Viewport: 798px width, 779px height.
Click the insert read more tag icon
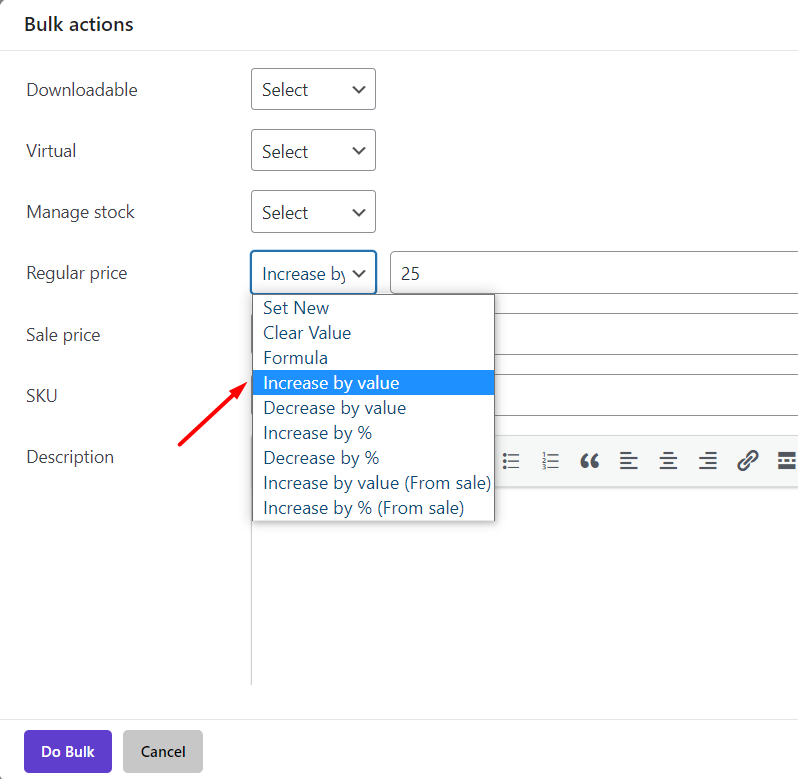tap(787, 461)
